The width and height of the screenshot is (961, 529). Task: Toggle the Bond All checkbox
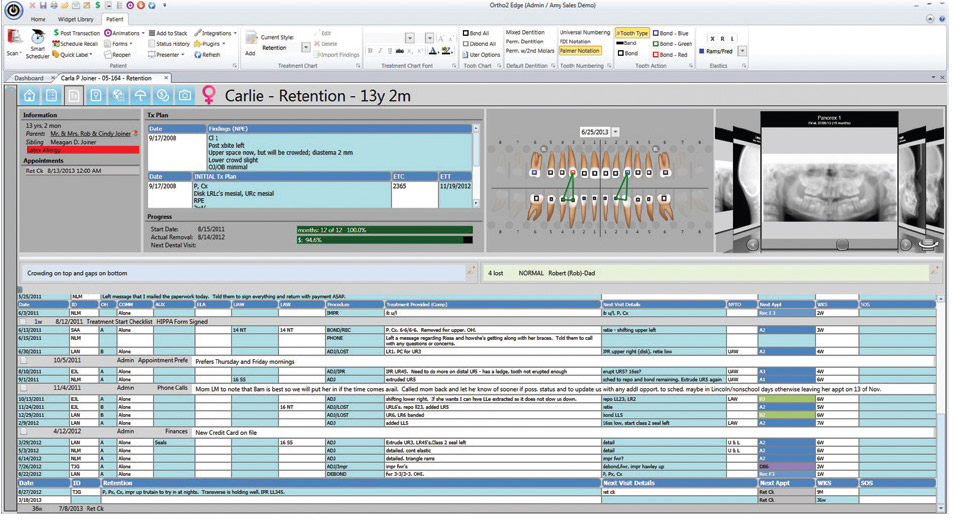[x=466, y=33]
